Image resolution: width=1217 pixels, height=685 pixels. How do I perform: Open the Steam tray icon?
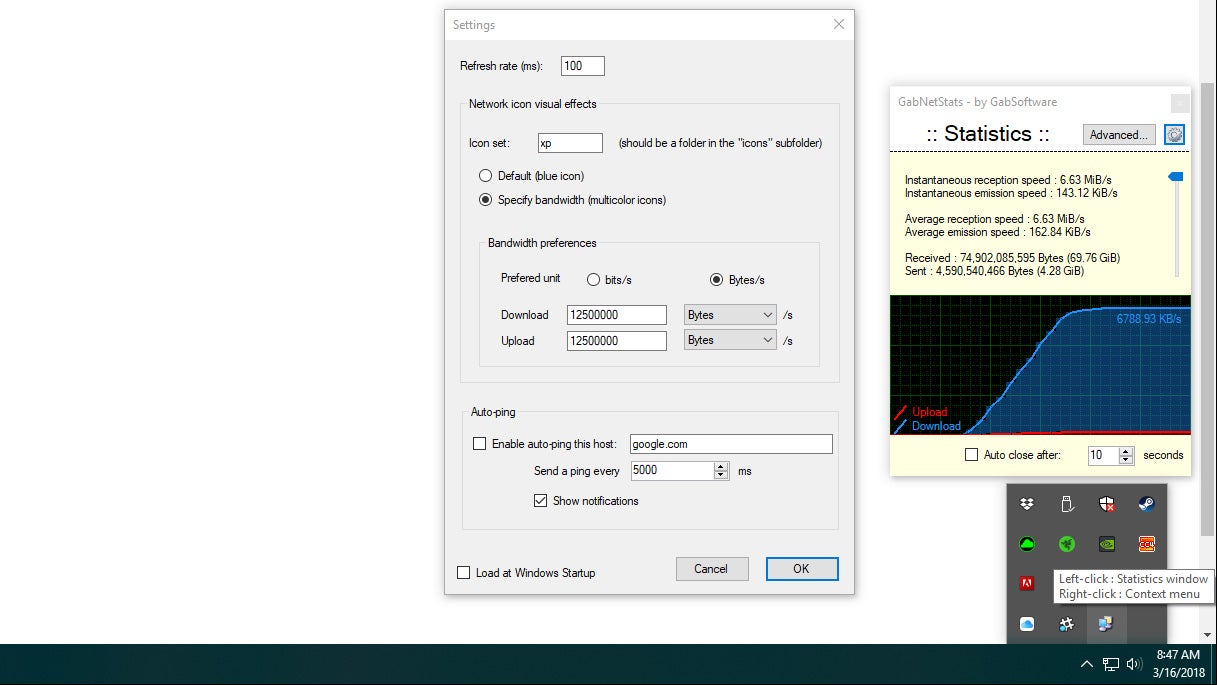[1147, 504]
